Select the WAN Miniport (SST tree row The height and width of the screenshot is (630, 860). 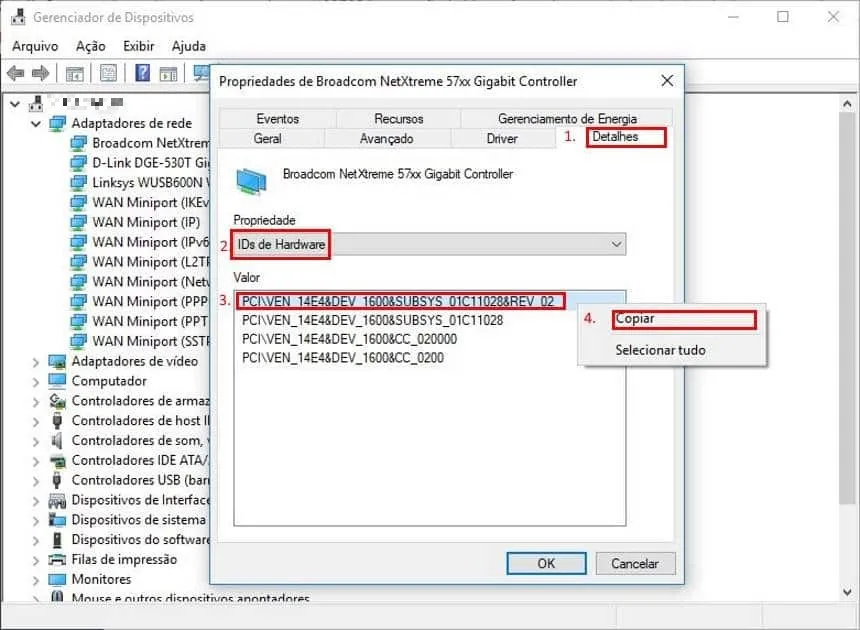(x=140, y=341)
